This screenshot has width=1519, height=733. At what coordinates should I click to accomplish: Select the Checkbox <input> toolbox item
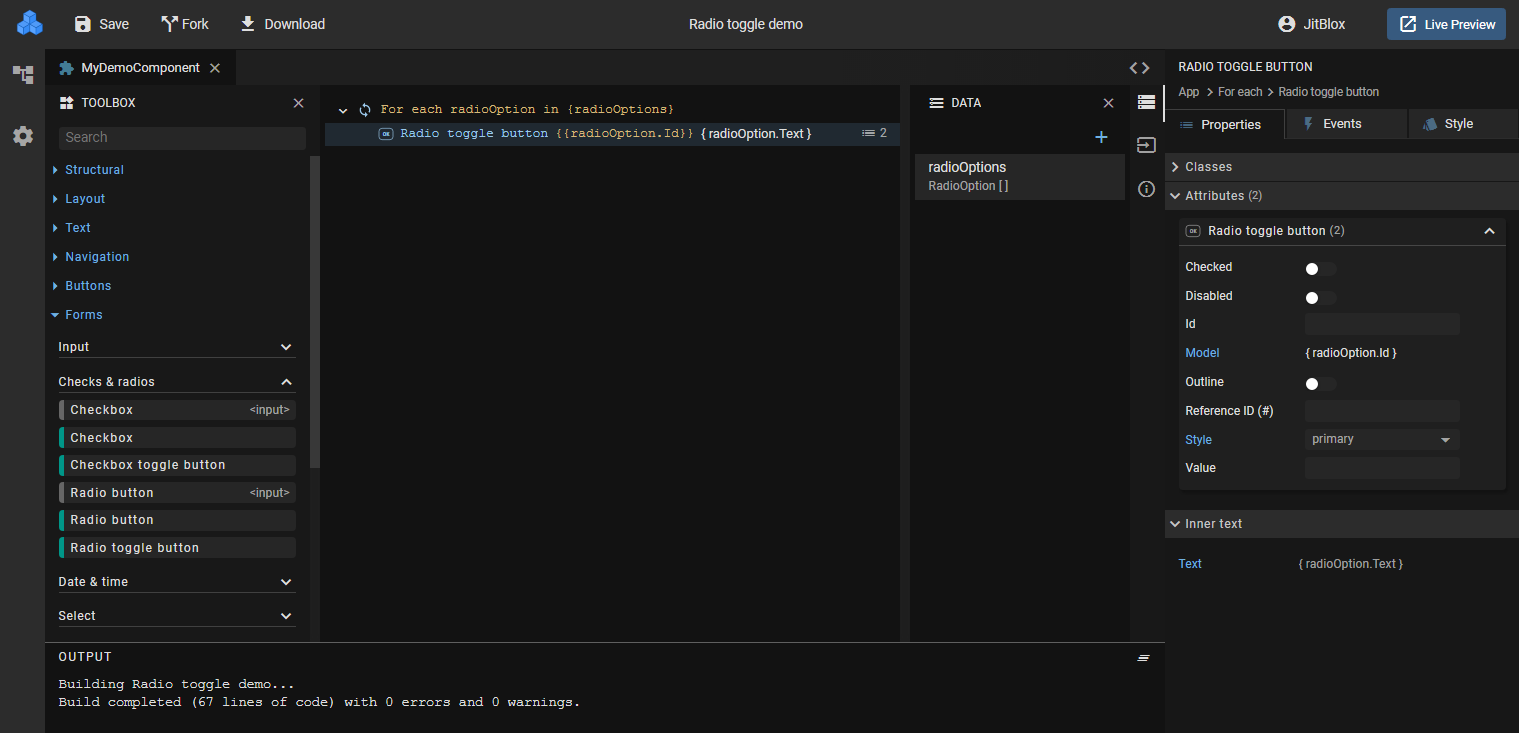tap(177, 410)
